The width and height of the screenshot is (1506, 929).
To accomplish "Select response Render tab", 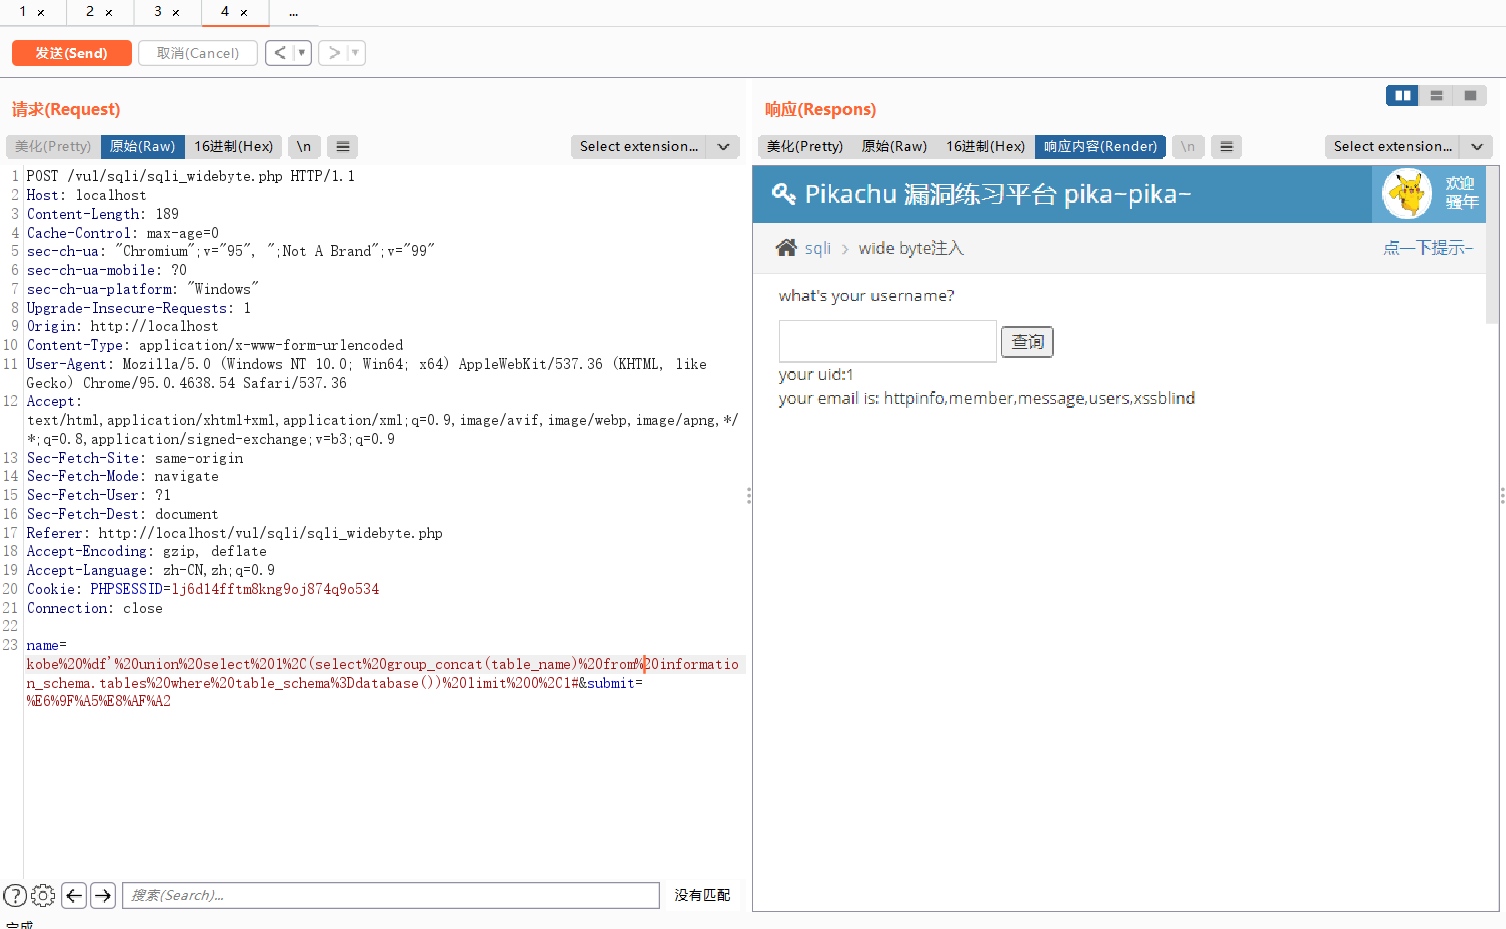I will pos(1100,146).
